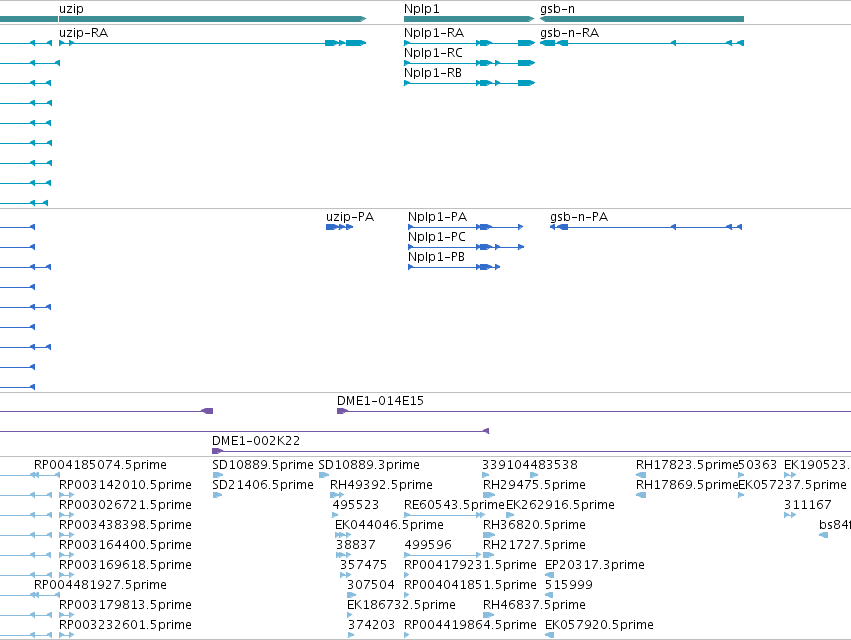Image resolution: width=851 pixels, height=640 pixels.
Task: Click the RP003438398.5prime EST label
Action: [125, 524]
